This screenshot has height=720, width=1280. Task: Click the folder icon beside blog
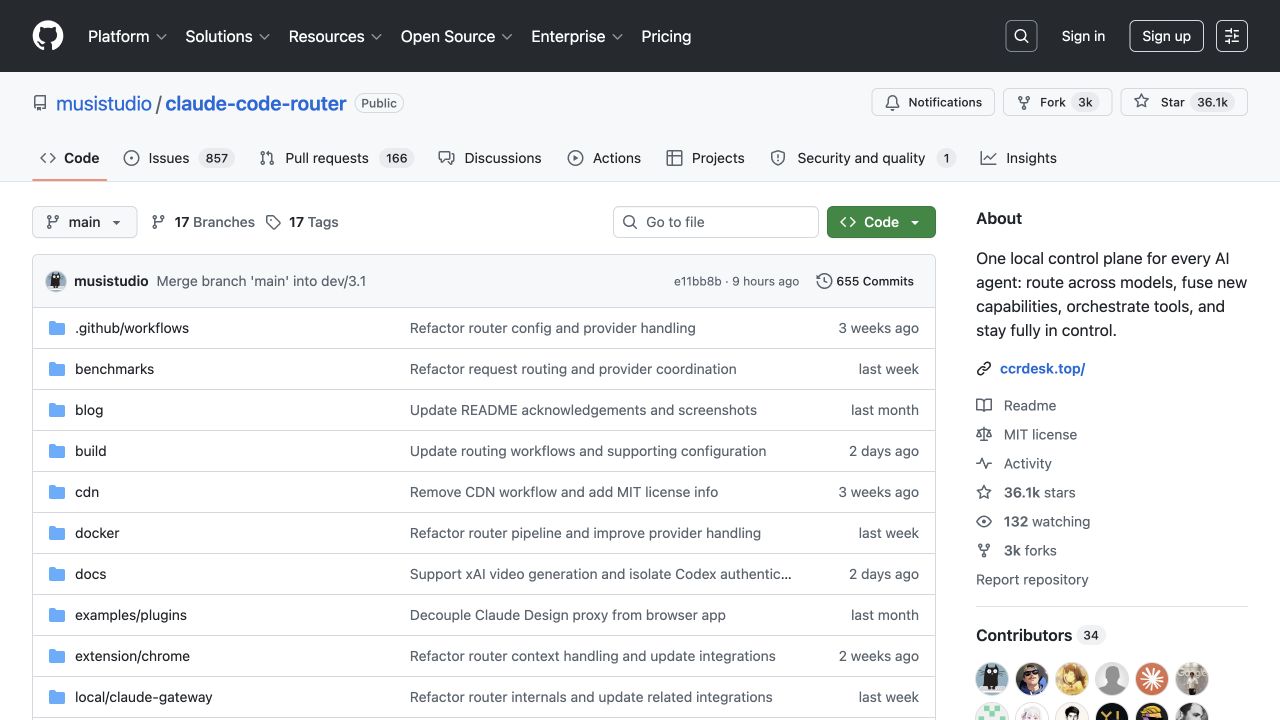(57, 410)
